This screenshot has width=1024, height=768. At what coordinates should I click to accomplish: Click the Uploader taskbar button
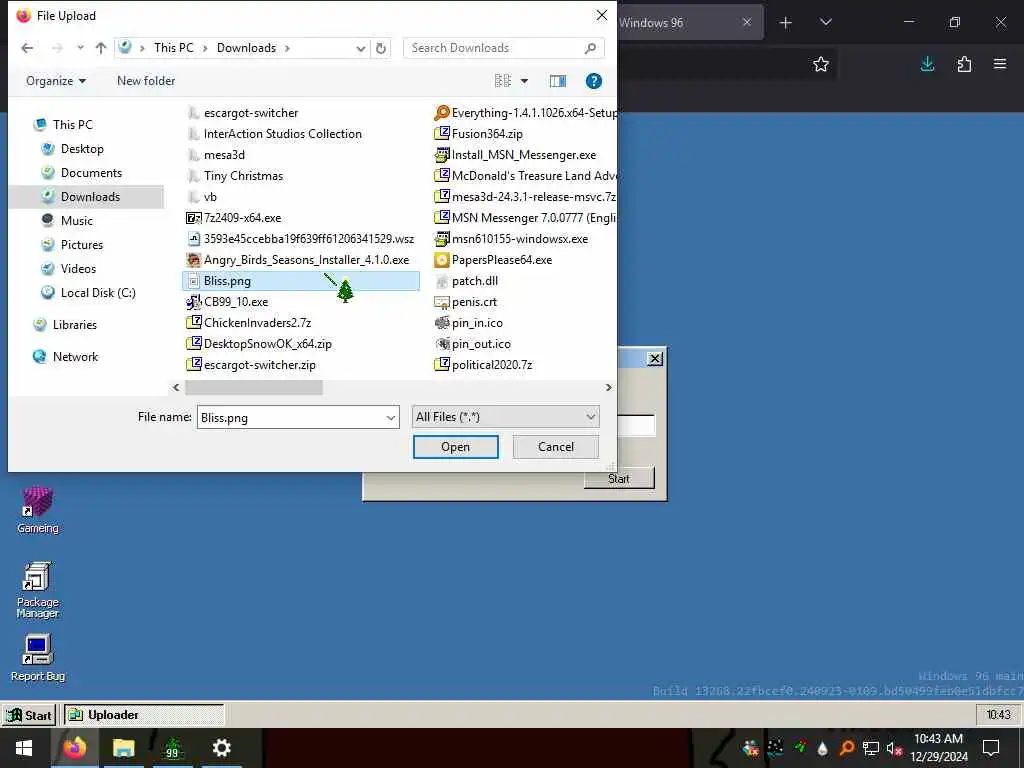[x=144, y=715]
